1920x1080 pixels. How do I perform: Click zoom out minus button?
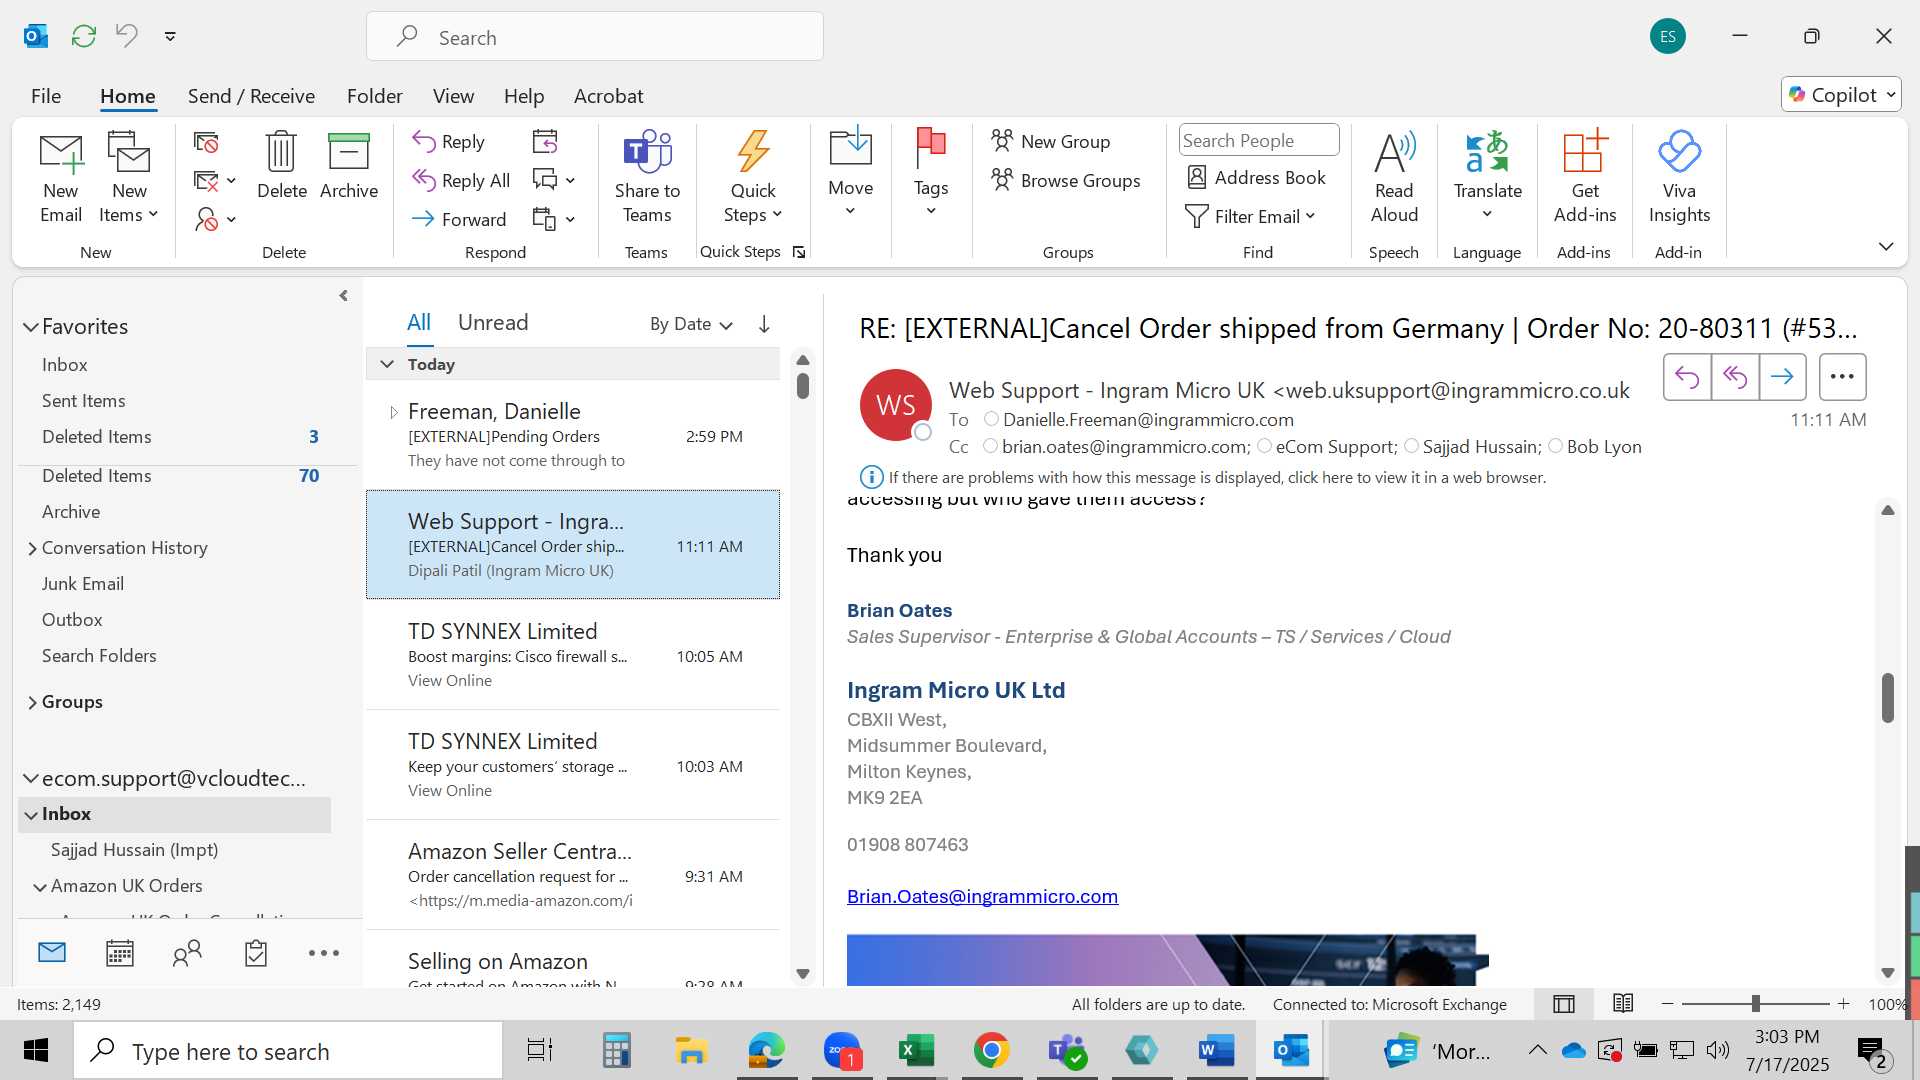pos(1667,1004)
